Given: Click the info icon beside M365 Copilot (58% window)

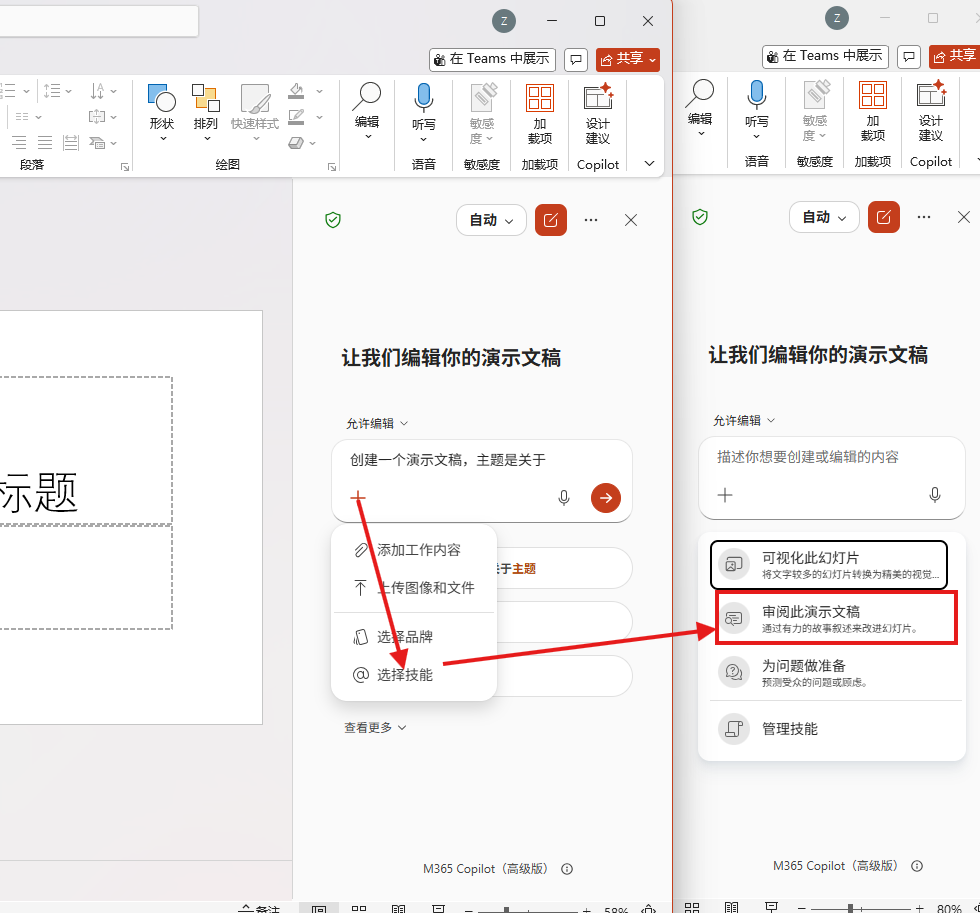Looking at the screenshot, I should click(567, 869).
